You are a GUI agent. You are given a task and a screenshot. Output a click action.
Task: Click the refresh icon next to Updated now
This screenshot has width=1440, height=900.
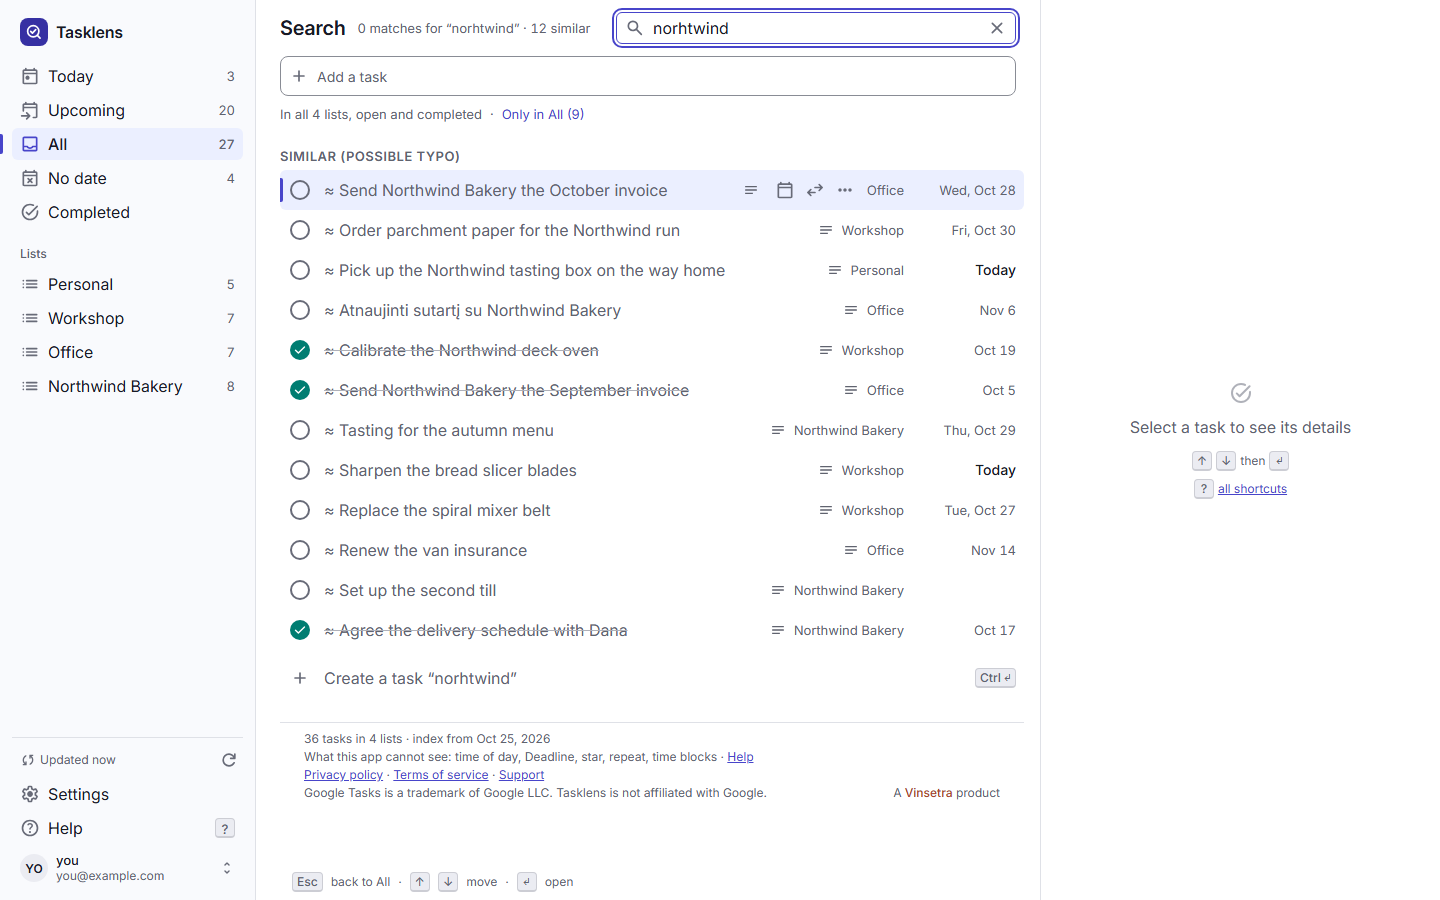pos(229,760)
